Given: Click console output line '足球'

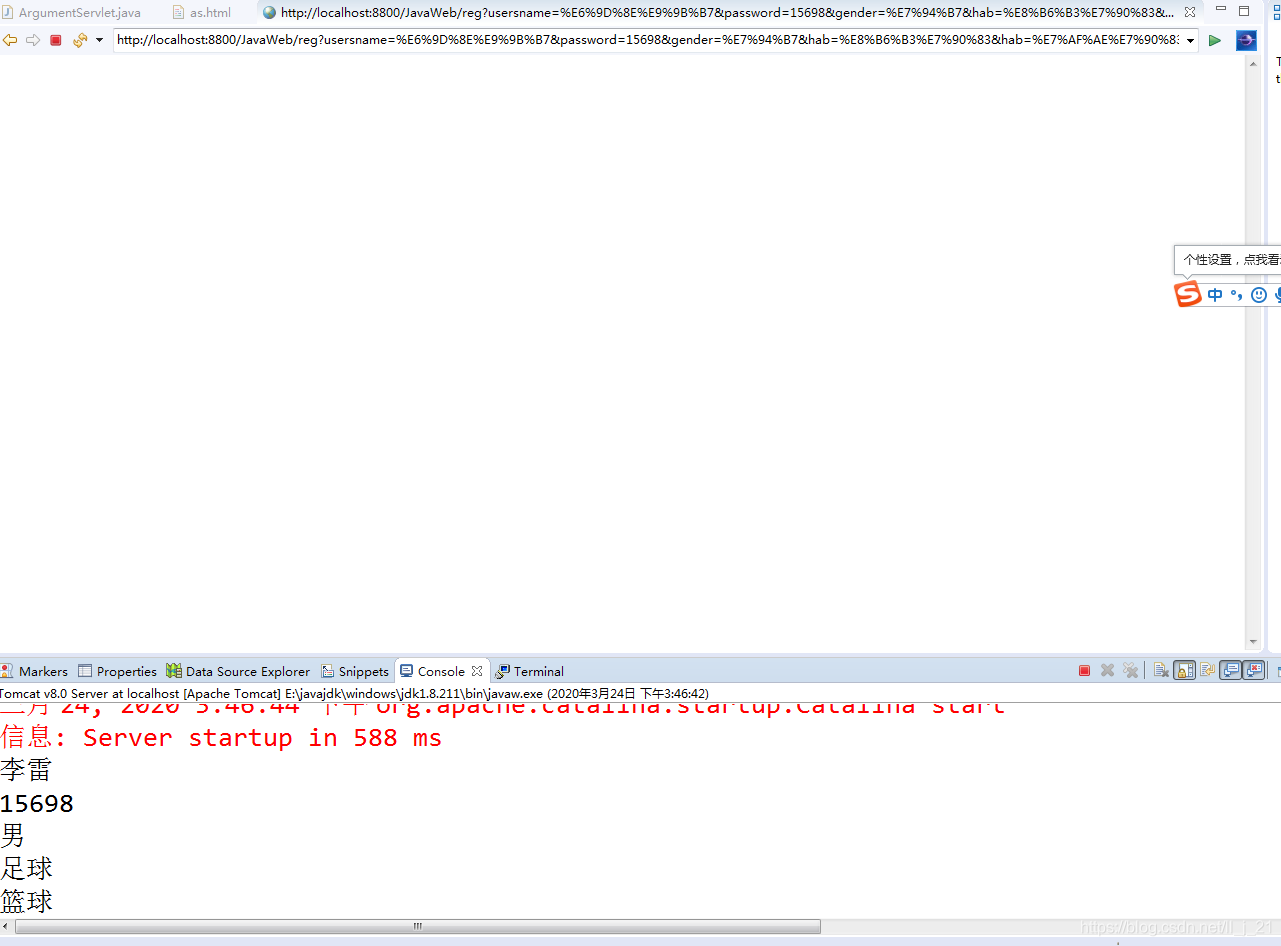Looking at the screenshot, I should pos(26,868).
